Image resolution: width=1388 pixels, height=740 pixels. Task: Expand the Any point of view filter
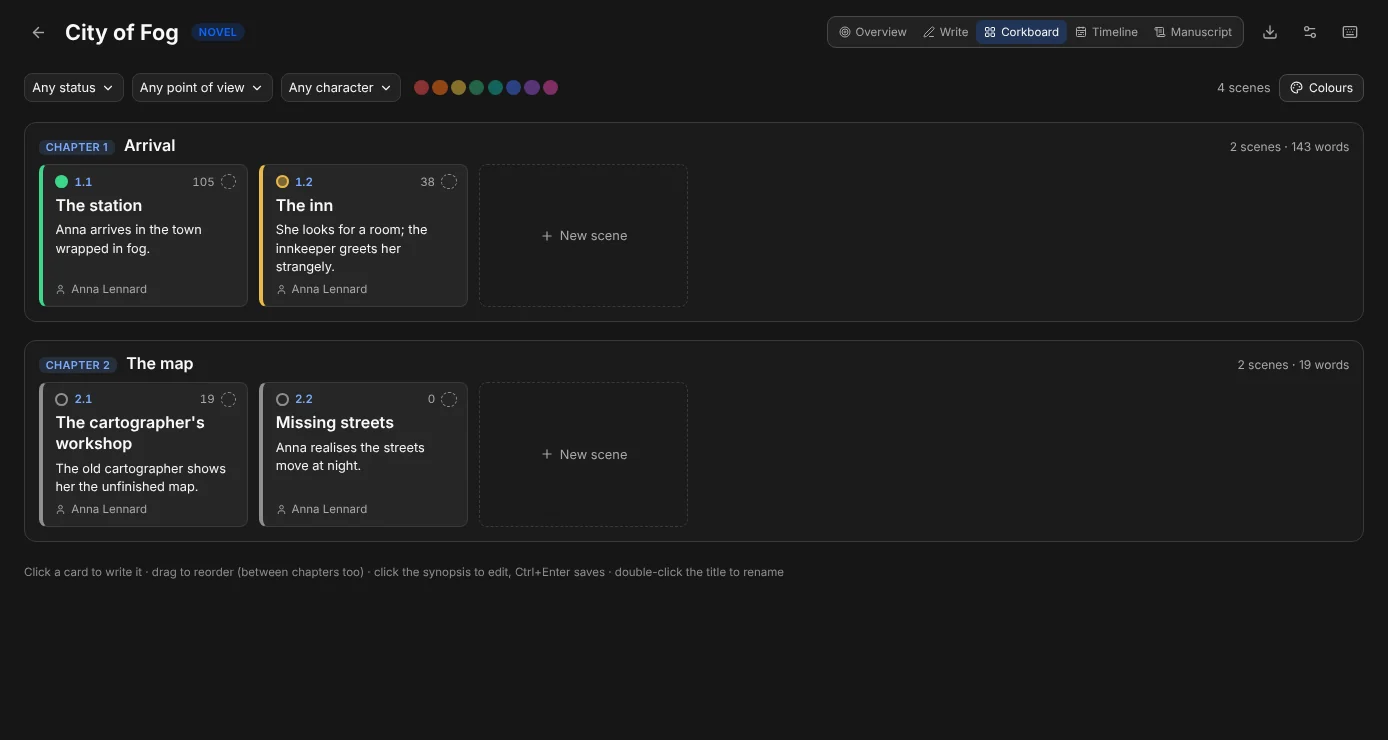202,88
